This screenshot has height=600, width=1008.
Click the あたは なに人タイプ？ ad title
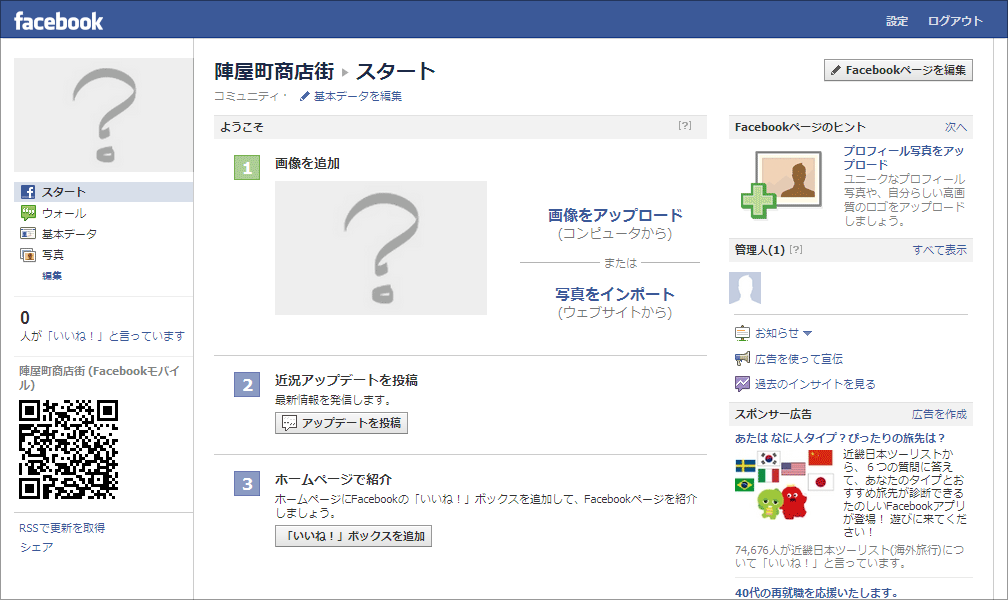pos(840,438)
